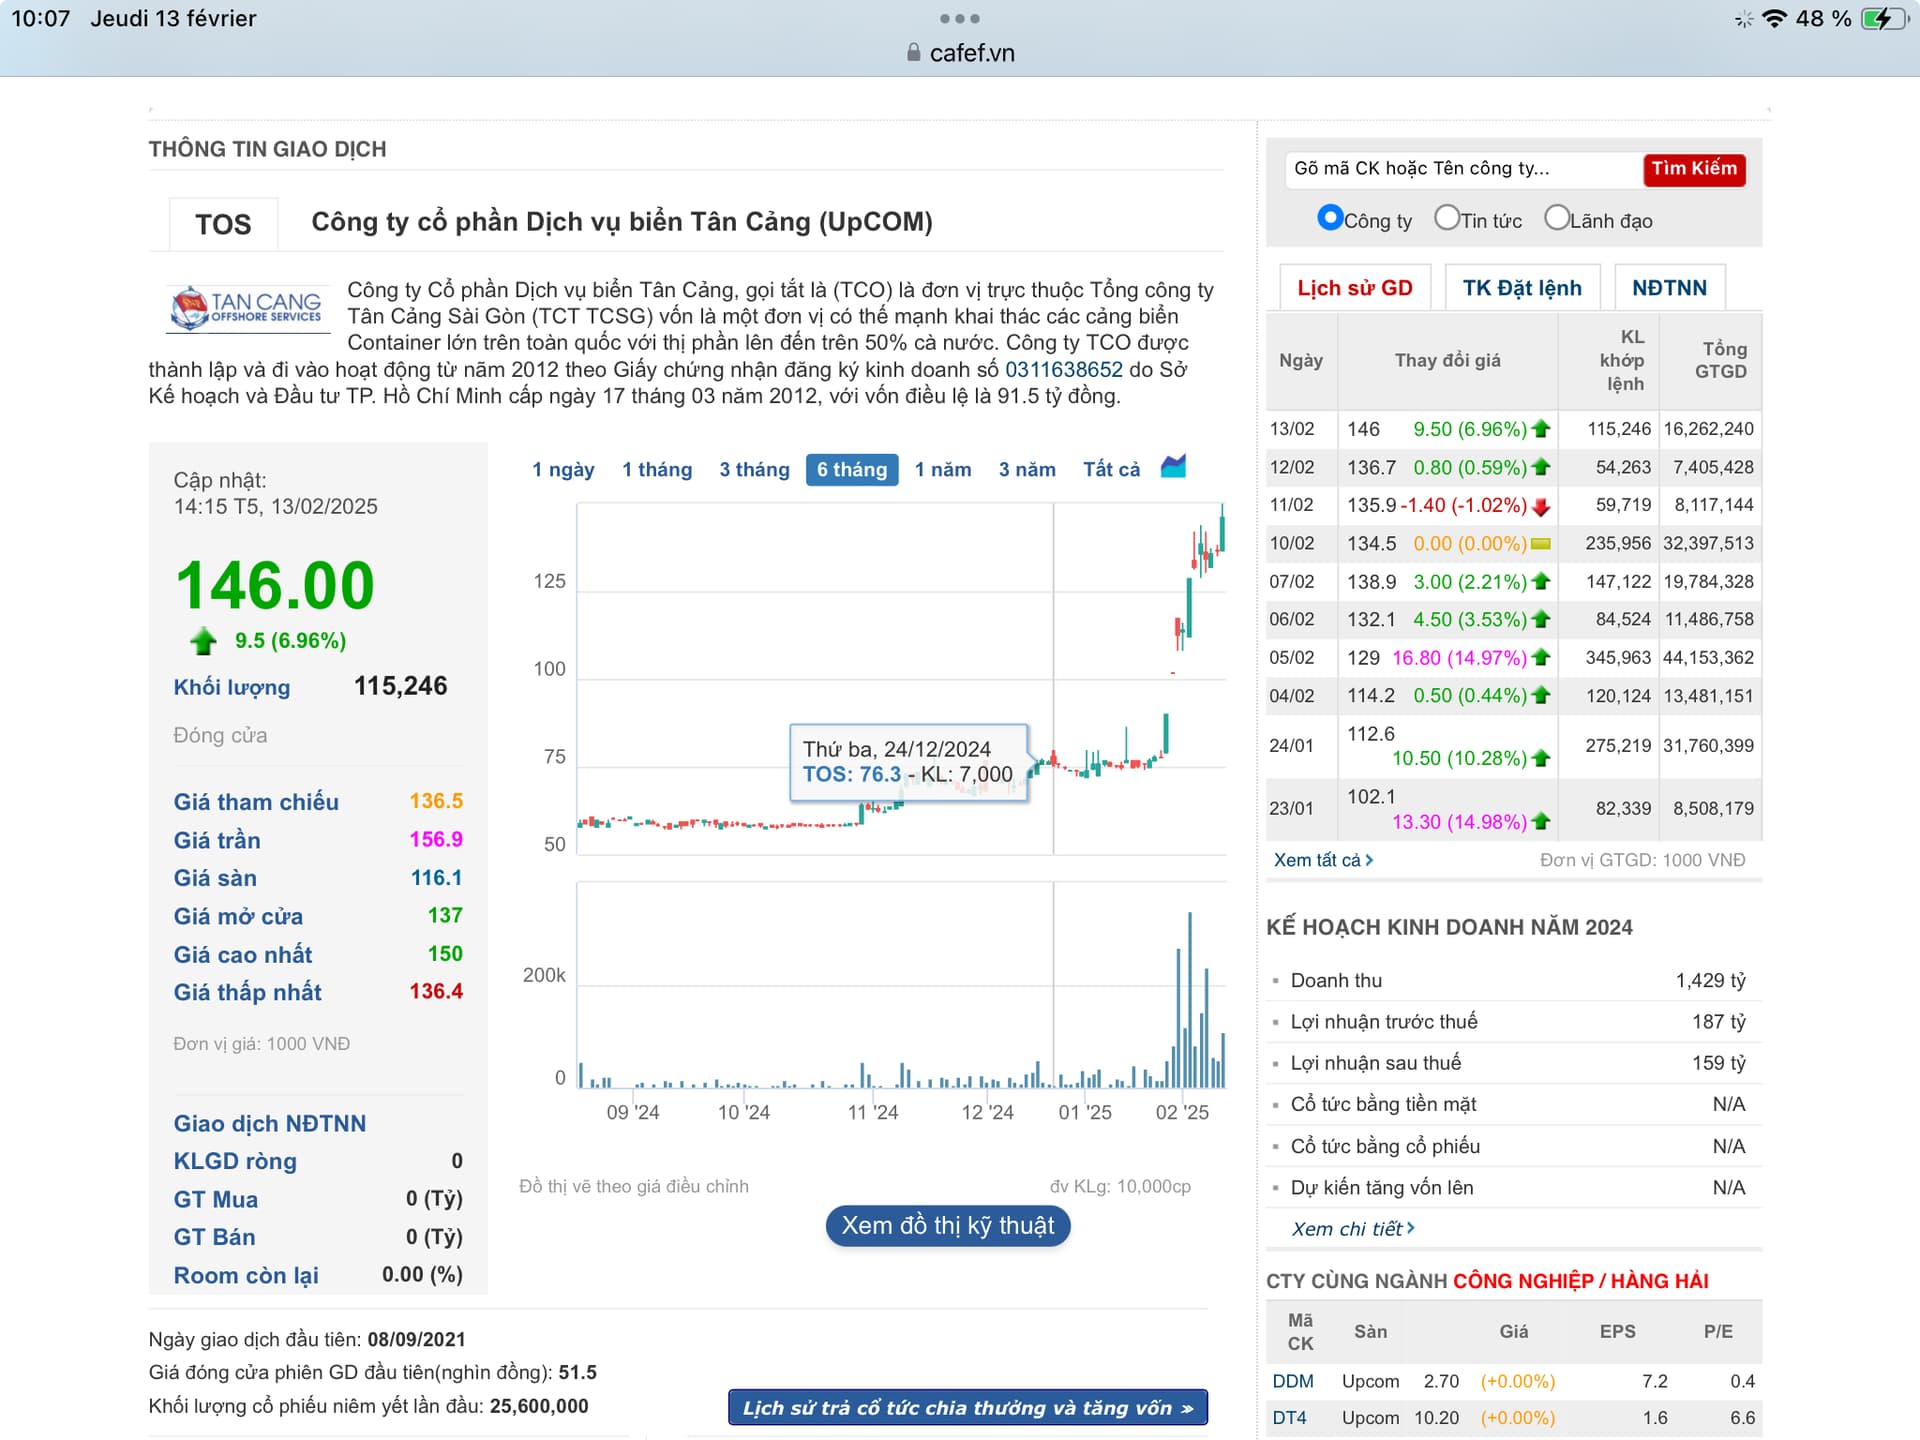Click the tallest volume bar in February

(1189, 1000)
